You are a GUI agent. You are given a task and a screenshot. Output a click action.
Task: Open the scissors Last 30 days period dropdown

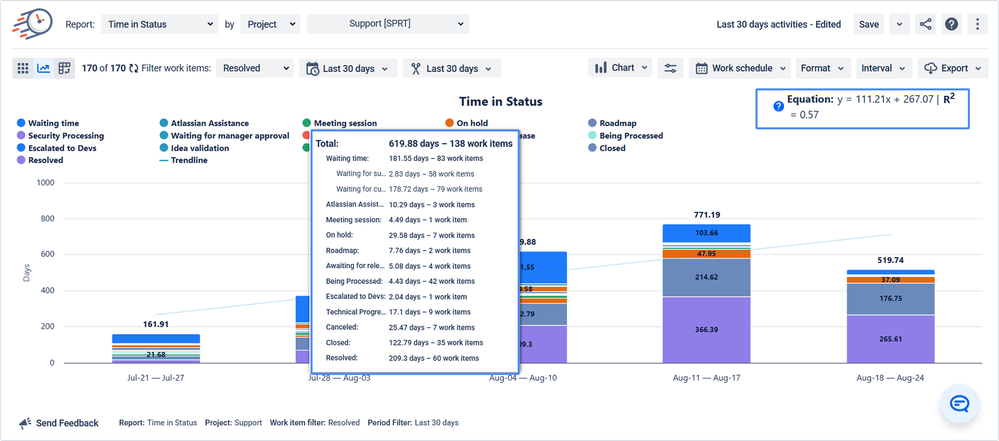452,68
